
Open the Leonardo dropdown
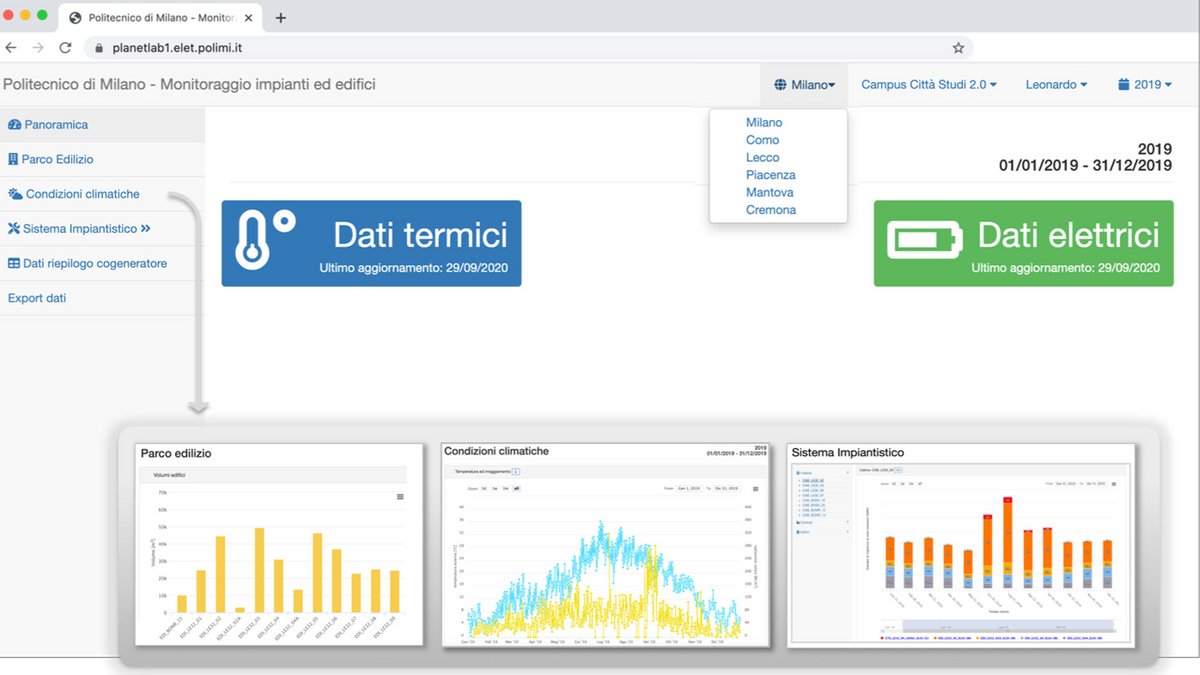(x=1056, y=85)
